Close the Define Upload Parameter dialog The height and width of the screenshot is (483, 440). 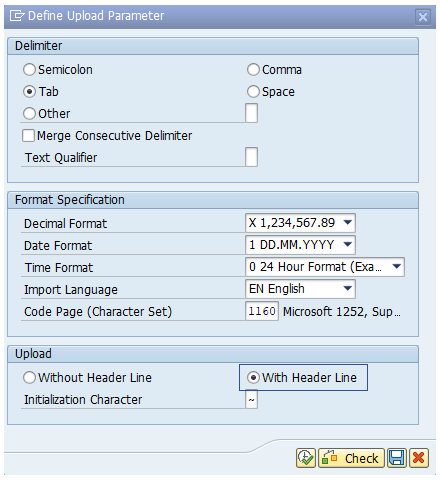pyautogui.click(x=423, y=17)
